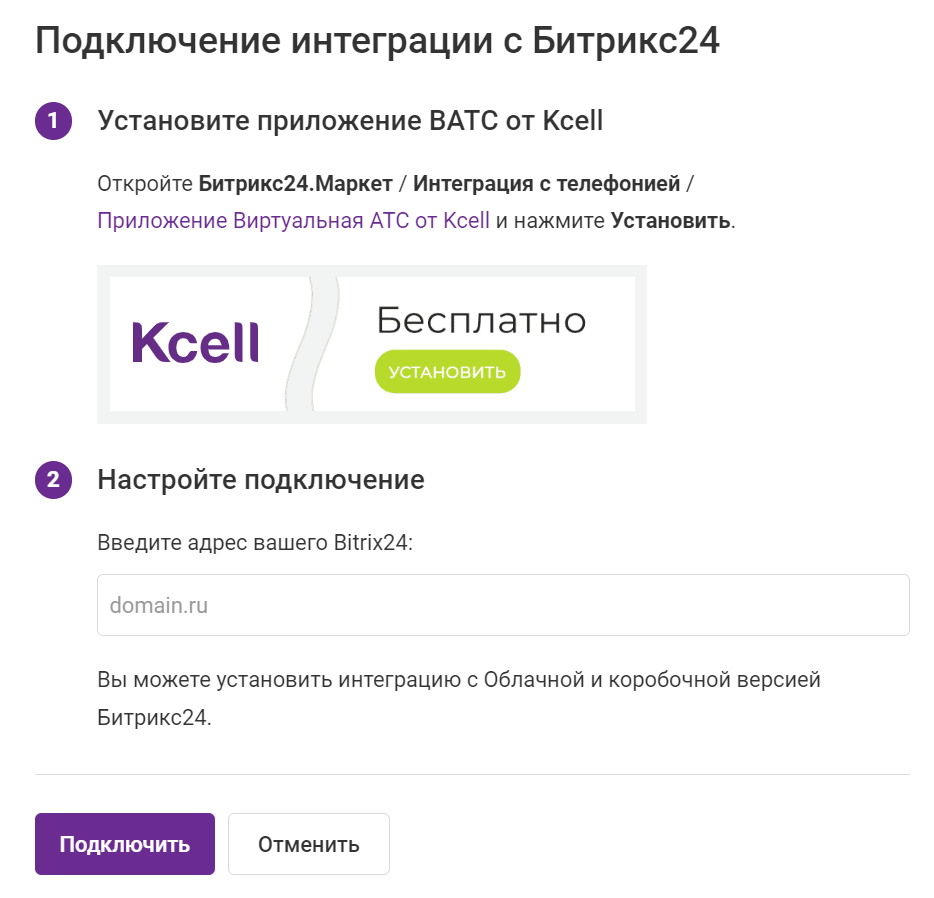Click the word Откройте in the instructions

click(145, 184)
